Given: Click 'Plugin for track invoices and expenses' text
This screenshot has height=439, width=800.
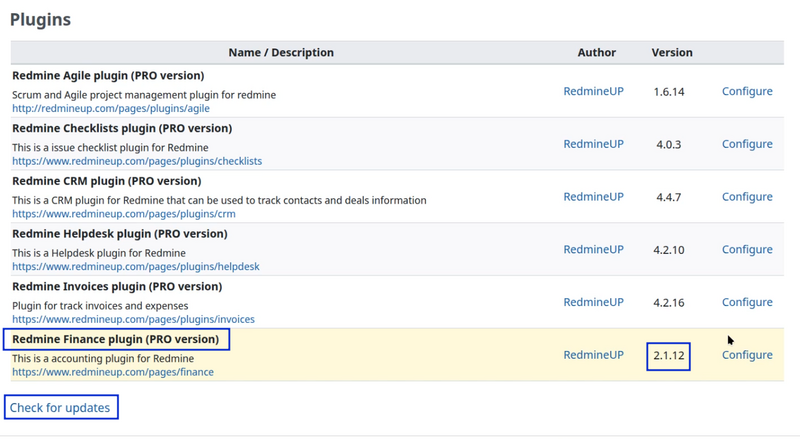Looking at the screenshot, I should 100,306.
